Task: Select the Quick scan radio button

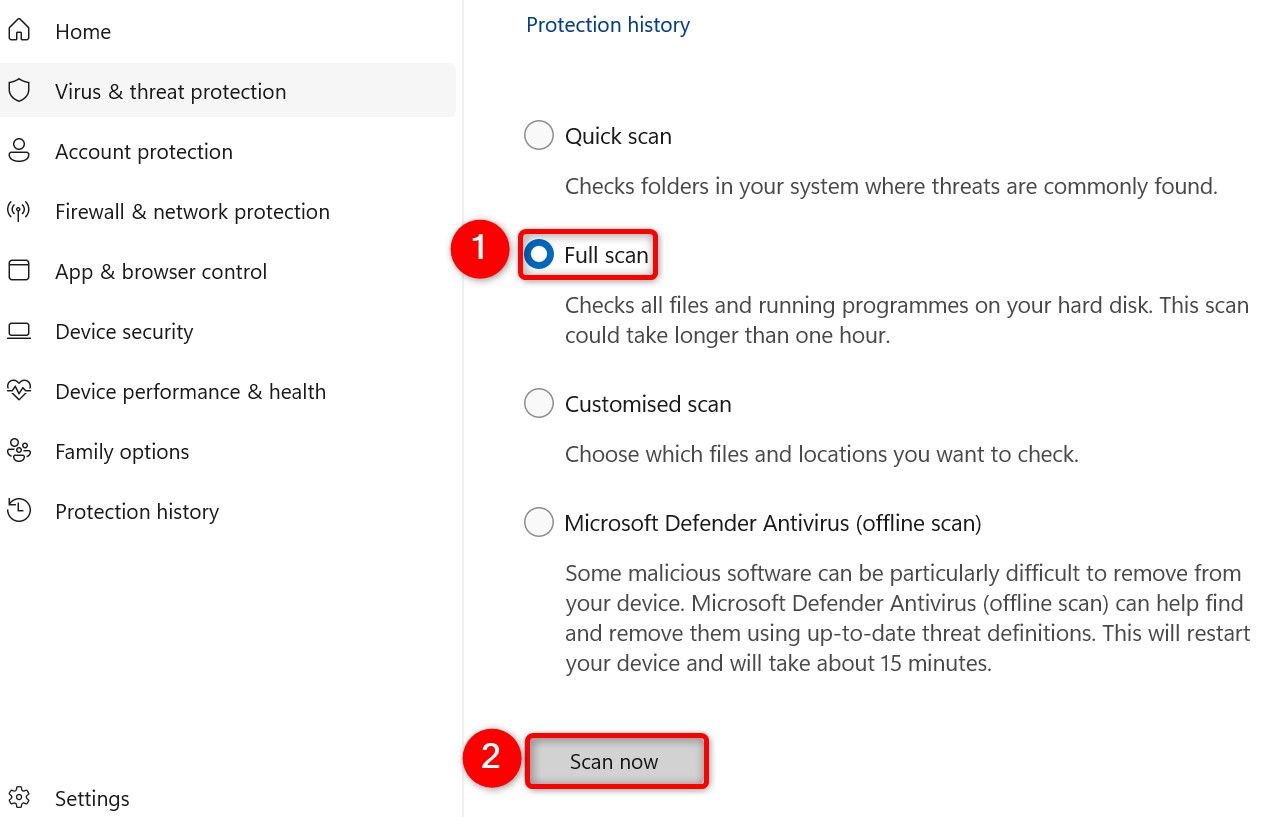Action: (539, 134)
